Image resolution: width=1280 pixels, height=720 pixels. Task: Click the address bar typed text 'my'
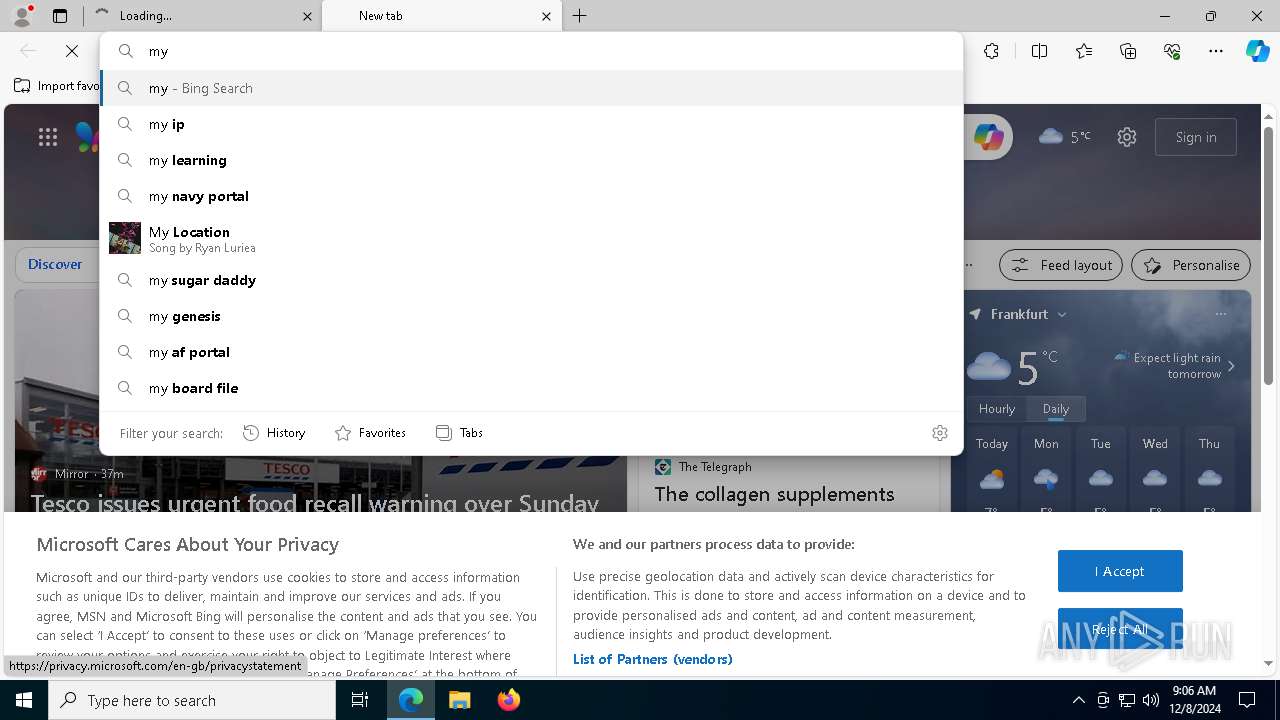click(x=158, y=51)
